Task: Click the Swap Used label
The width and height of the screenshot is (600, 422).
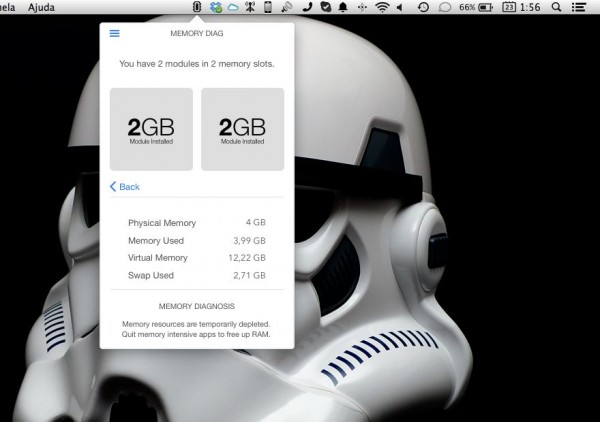Action: 151,275
